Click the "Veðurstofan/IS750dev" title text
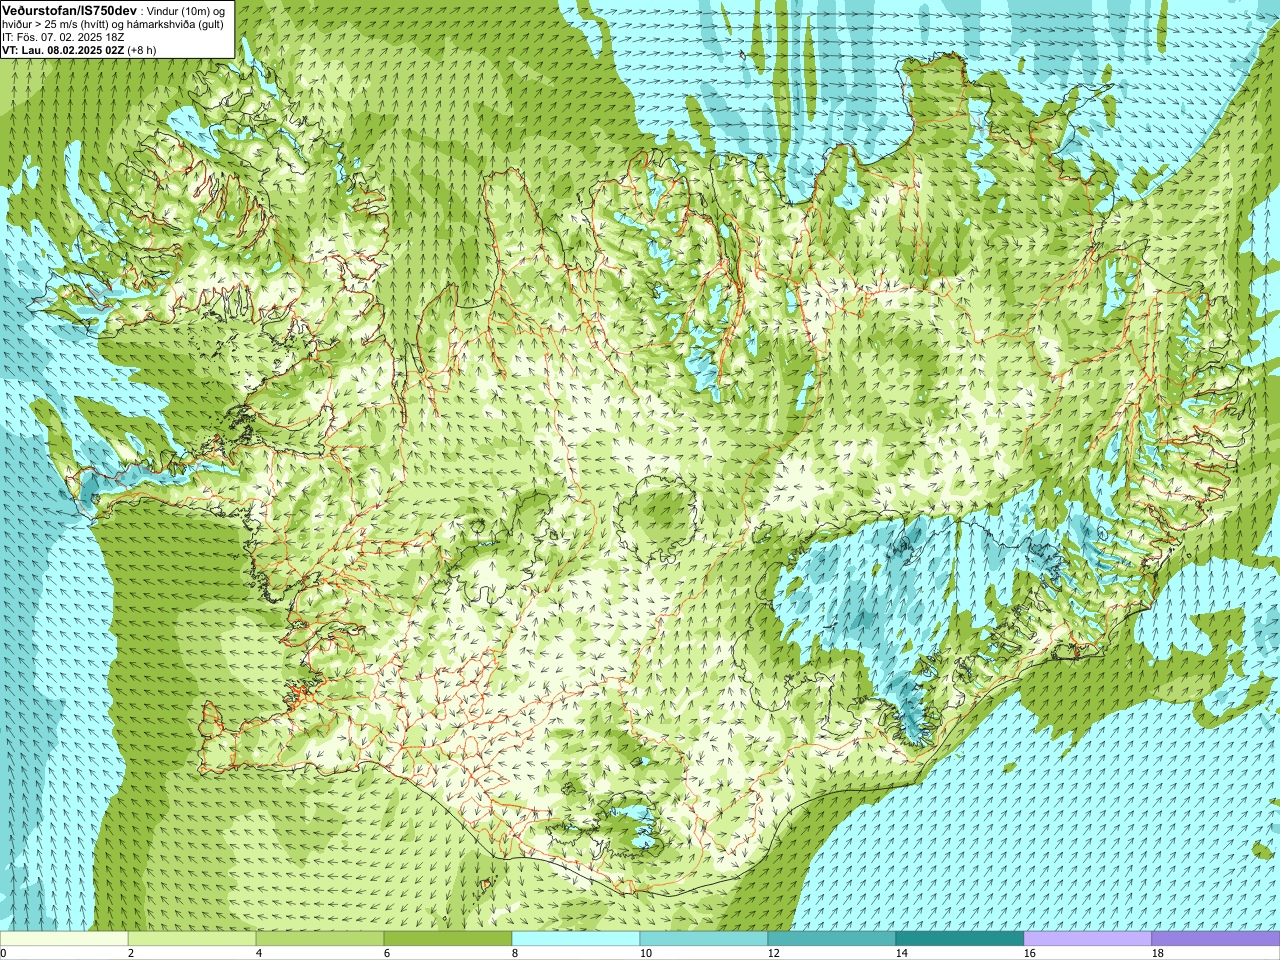The height and width of the screenshot is (960, 1280). [x=70, y=10]
